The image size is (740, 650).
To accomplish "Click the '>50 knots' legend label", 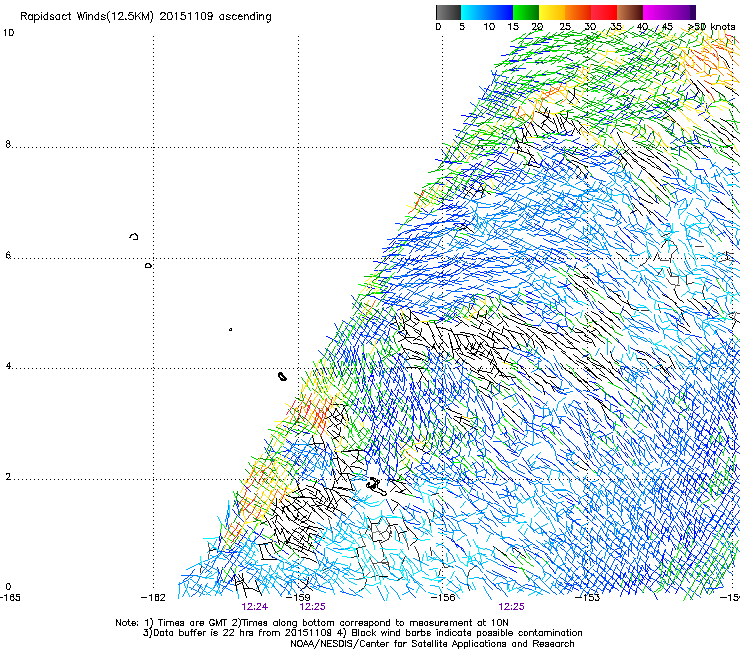I will tap(711, 27).
